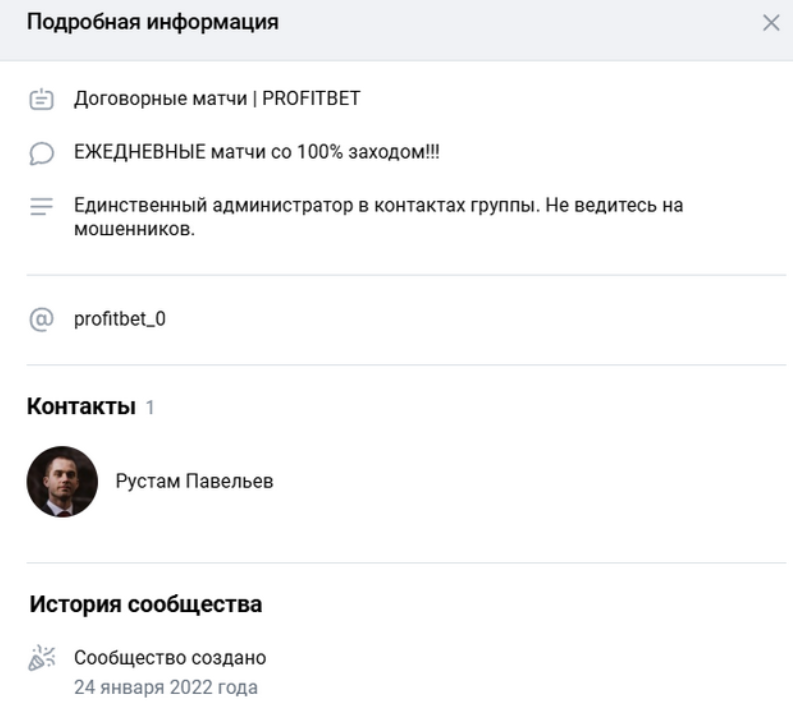Click the История сообщества heading
This screenshot has height=707, width=793.
tap(146, 604)
